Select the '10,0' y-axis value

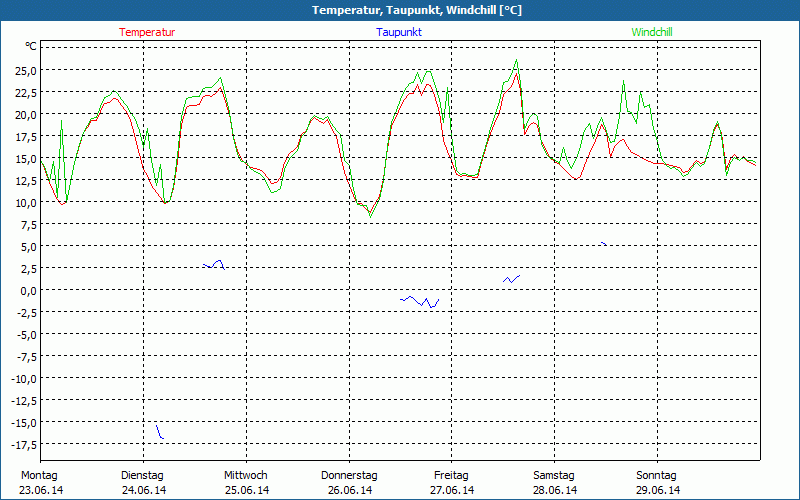[26, 203]
